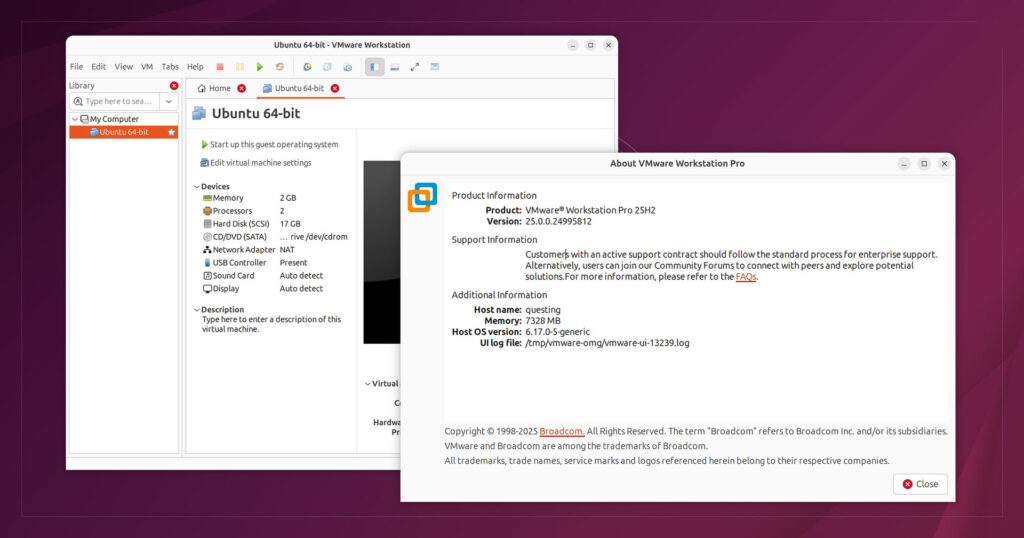Click the Network Adapter device icon
The image size is (1024, 538).
[x=207, y=250]
